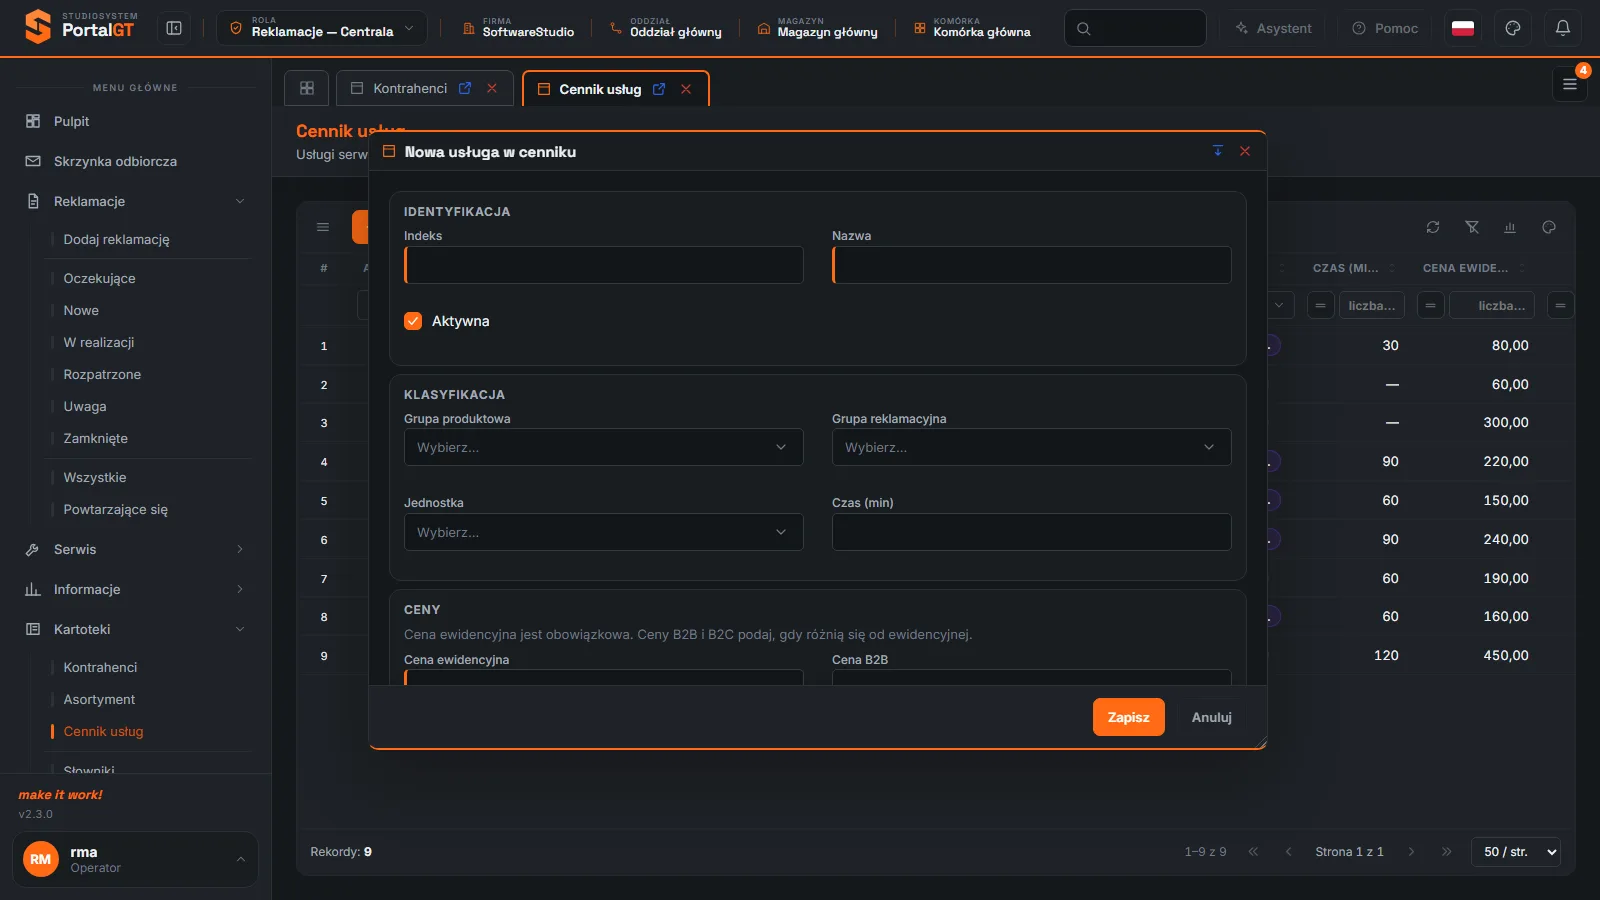1600x900 pixels.
Task: Expand the Informacje menu section
Action: 135,589
